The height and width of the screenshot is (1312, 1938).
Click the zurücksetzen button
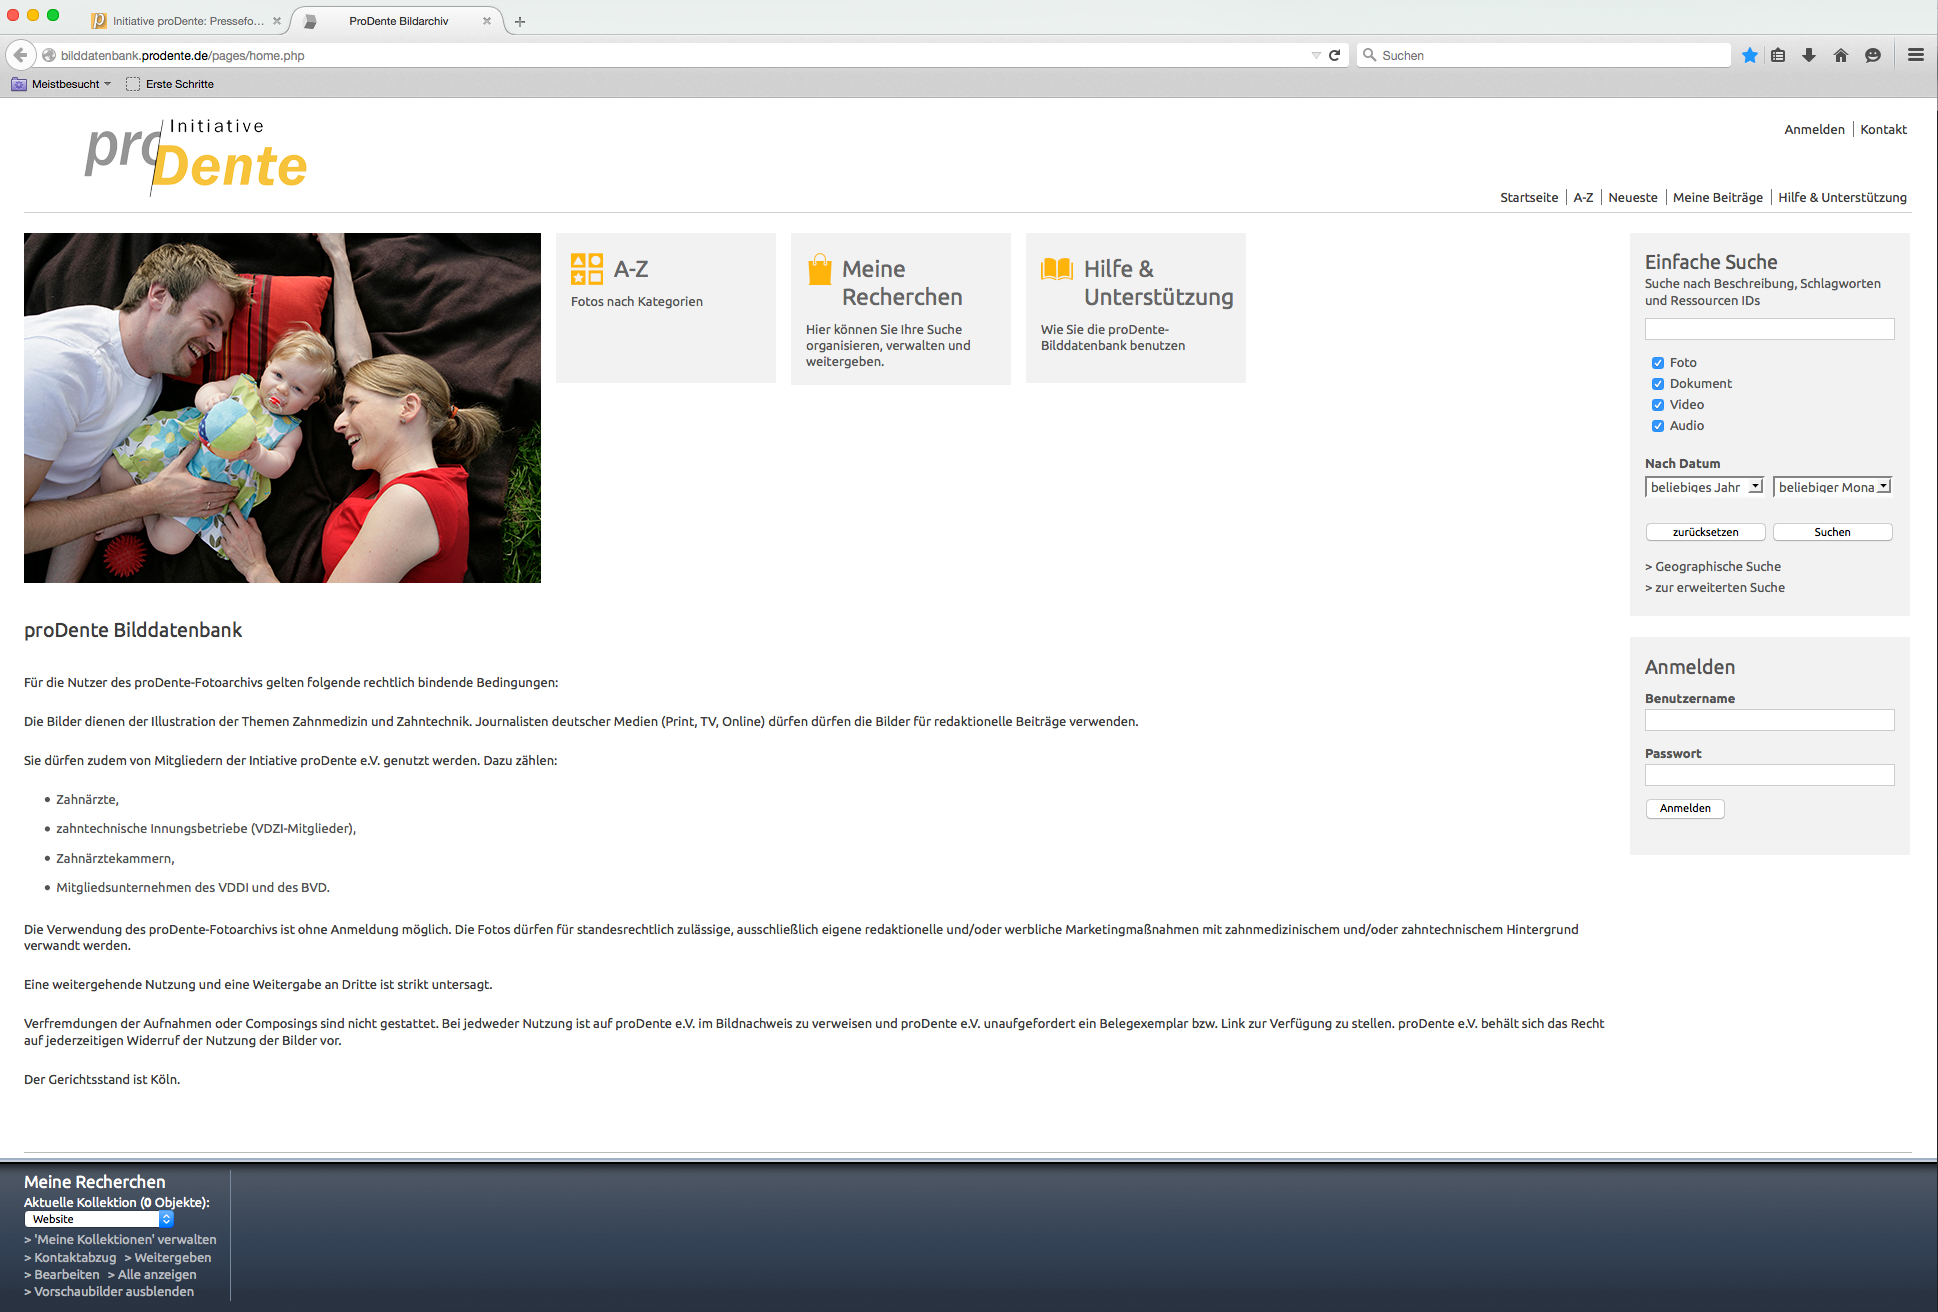pos(1705,532)
